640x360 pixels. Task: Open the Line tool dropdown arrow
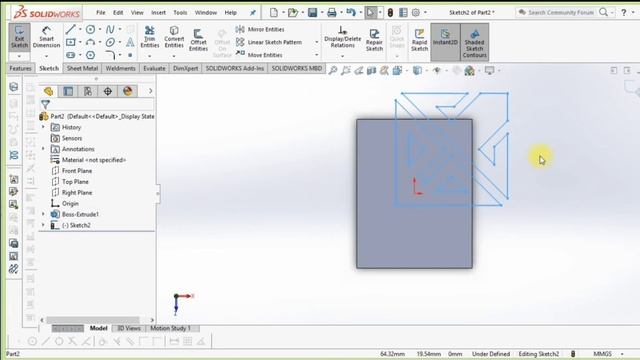(80, 29)
